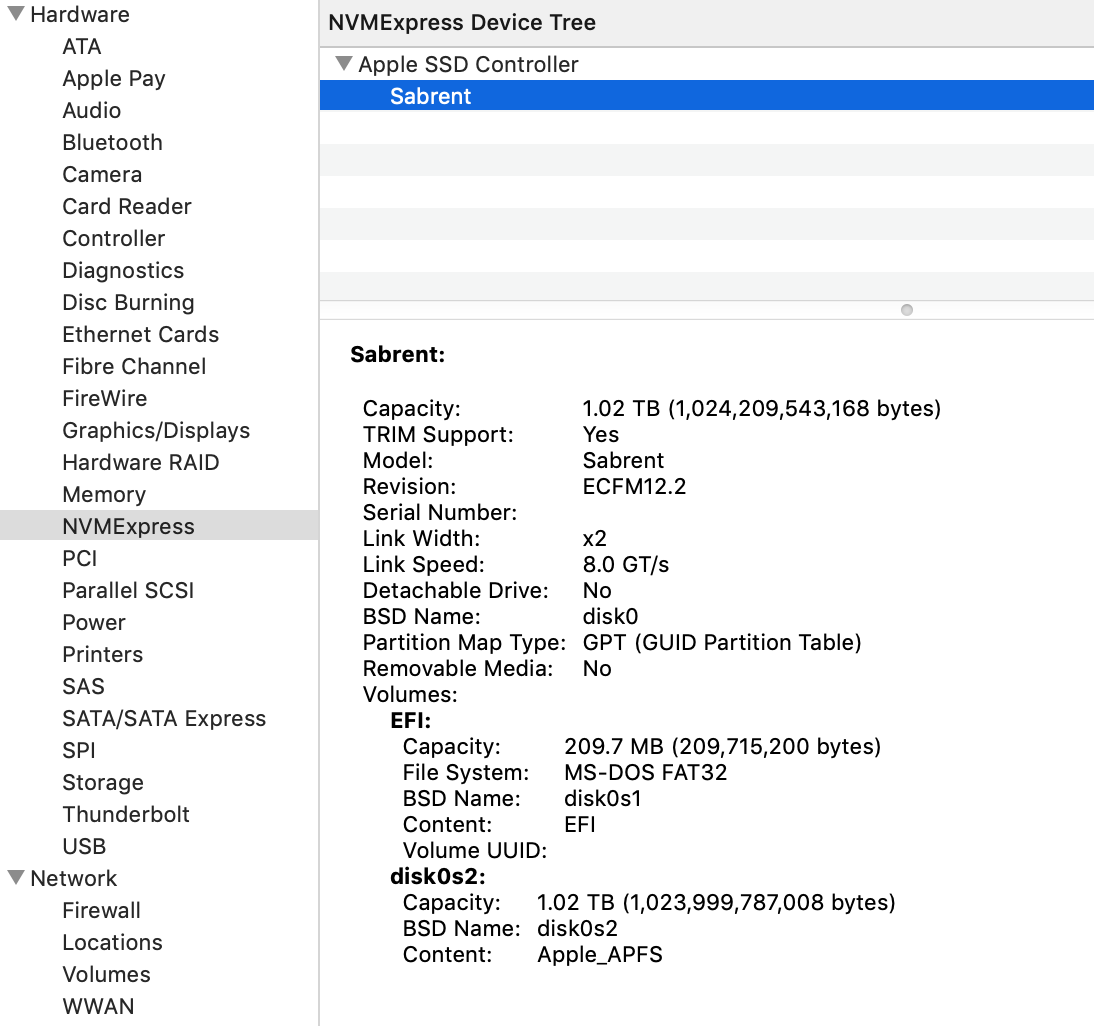Click the capacity value 1.02 TB (1,024,209,543,168 bytes)
This screenshot has width=1094, height=1026.
pos(761,408)
